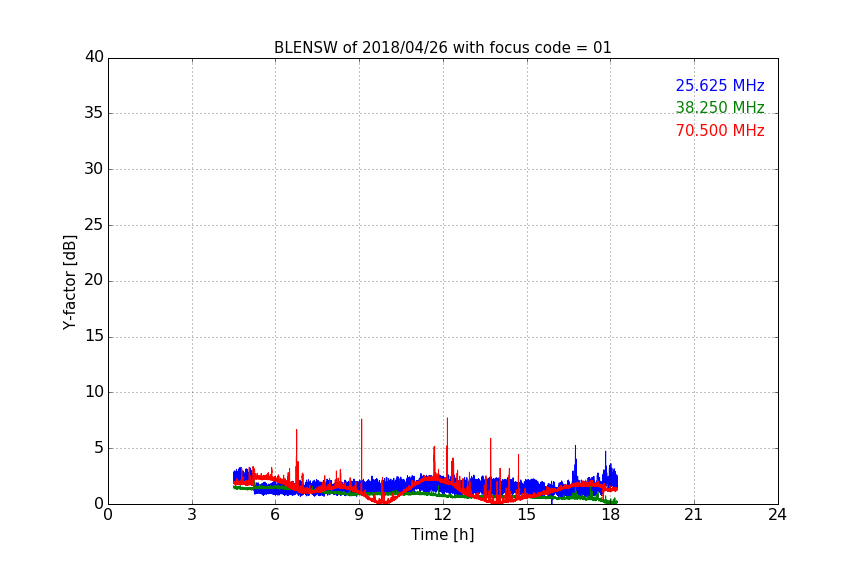The height and width of the screenshot is (576, 864).
Task: Click the 'Time [h]' axis label
Action: coord(442,535)
